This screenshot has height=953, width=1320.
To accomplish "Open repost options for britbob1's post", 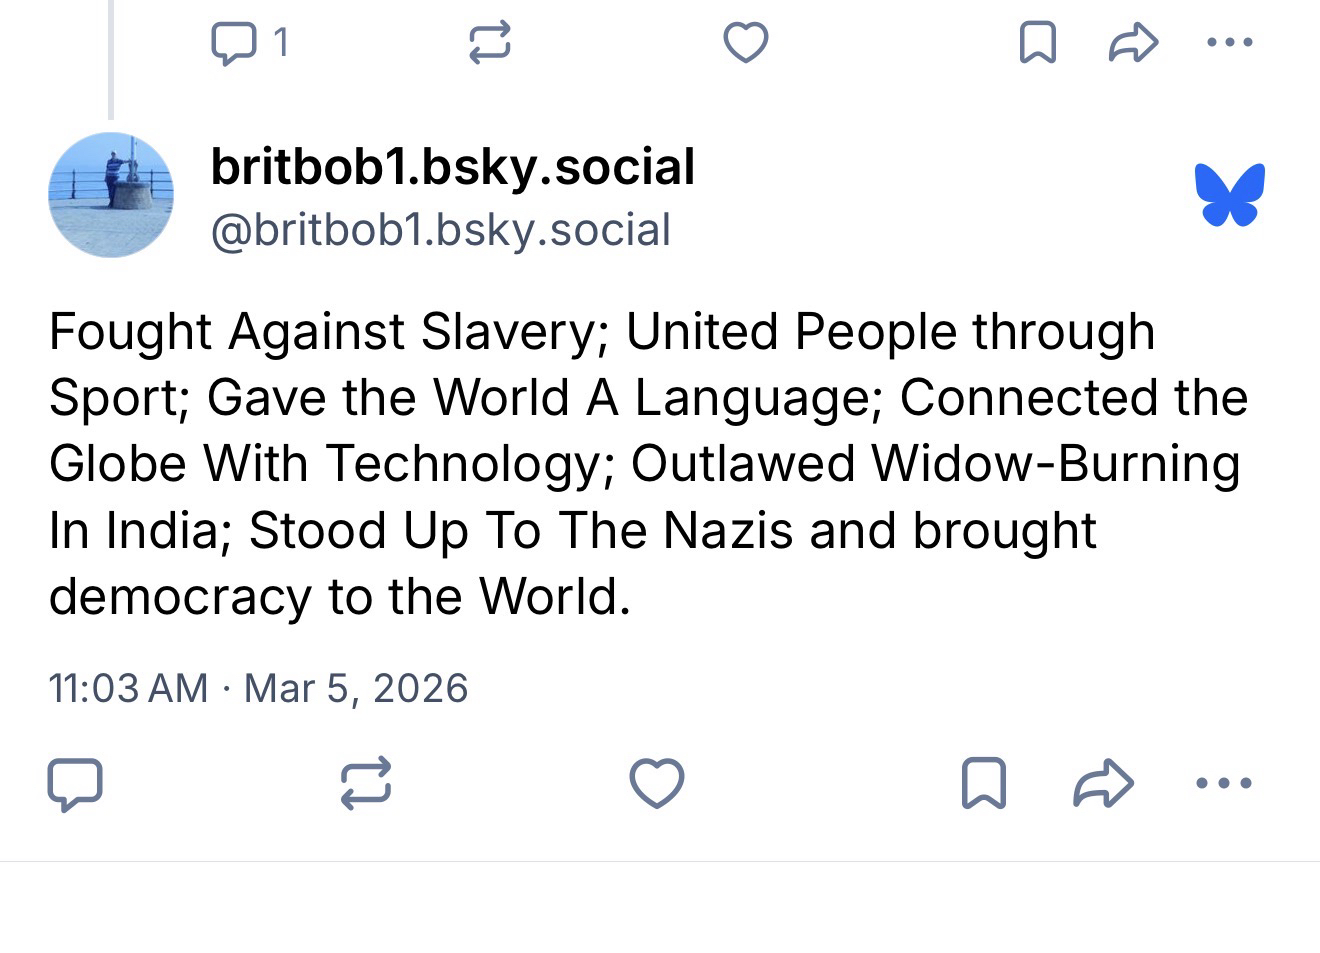I will (x=365, y=783).
